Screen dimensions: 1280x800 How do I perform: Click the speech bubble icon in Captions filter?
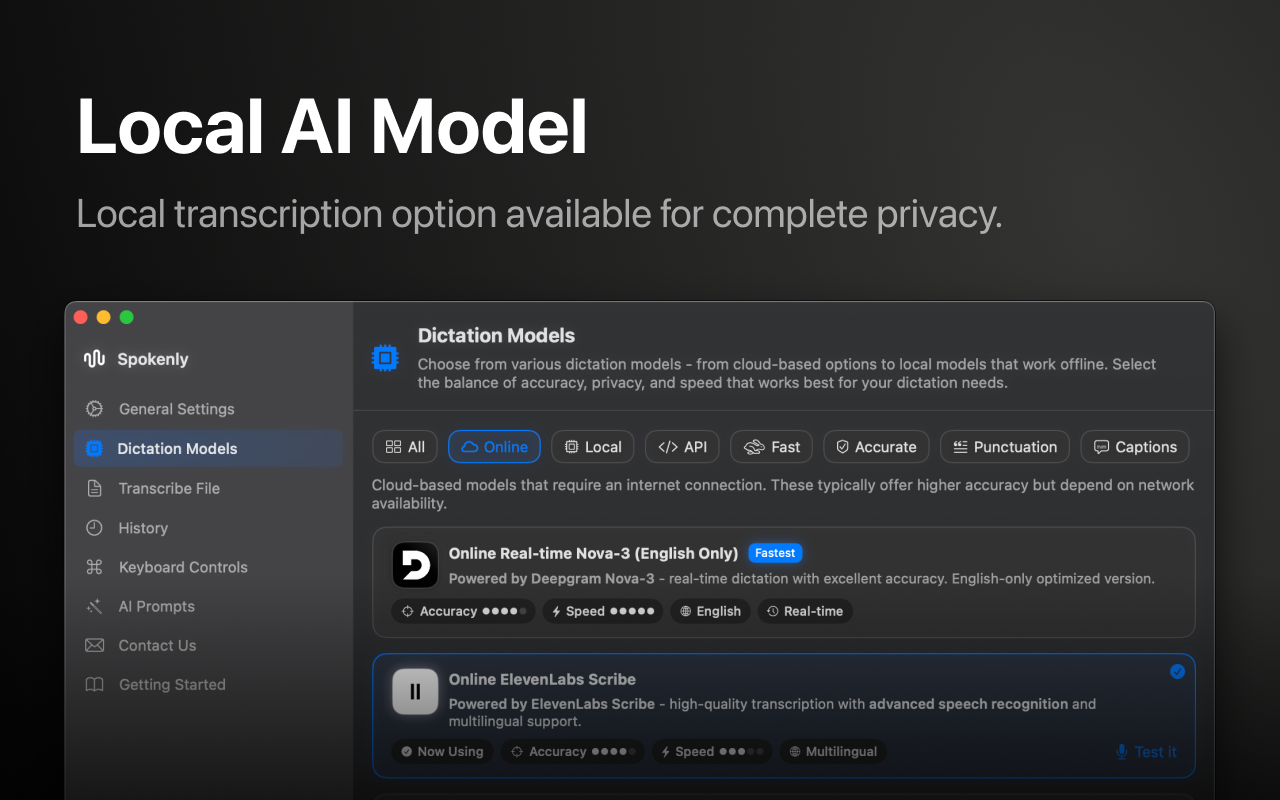(x=1101, y=447)
